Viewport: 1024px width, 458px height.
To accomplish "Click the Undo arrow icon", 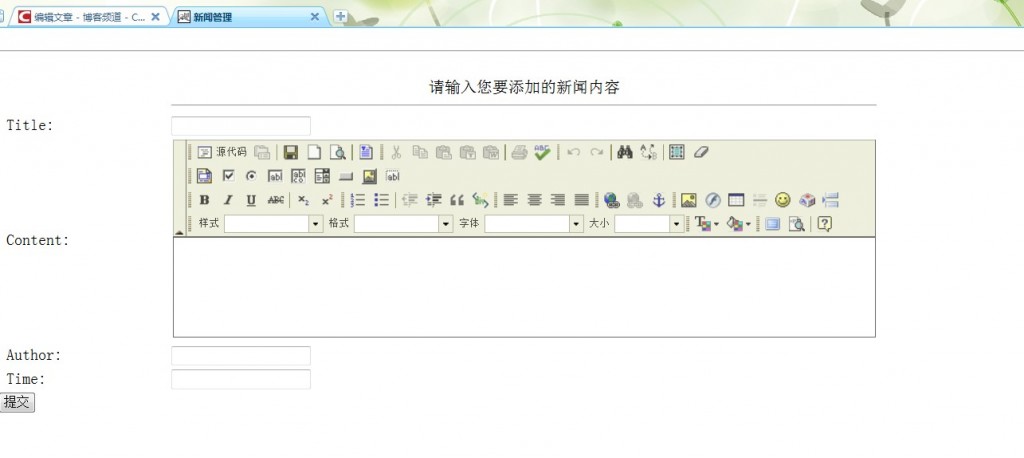I will tap(573, 152).
